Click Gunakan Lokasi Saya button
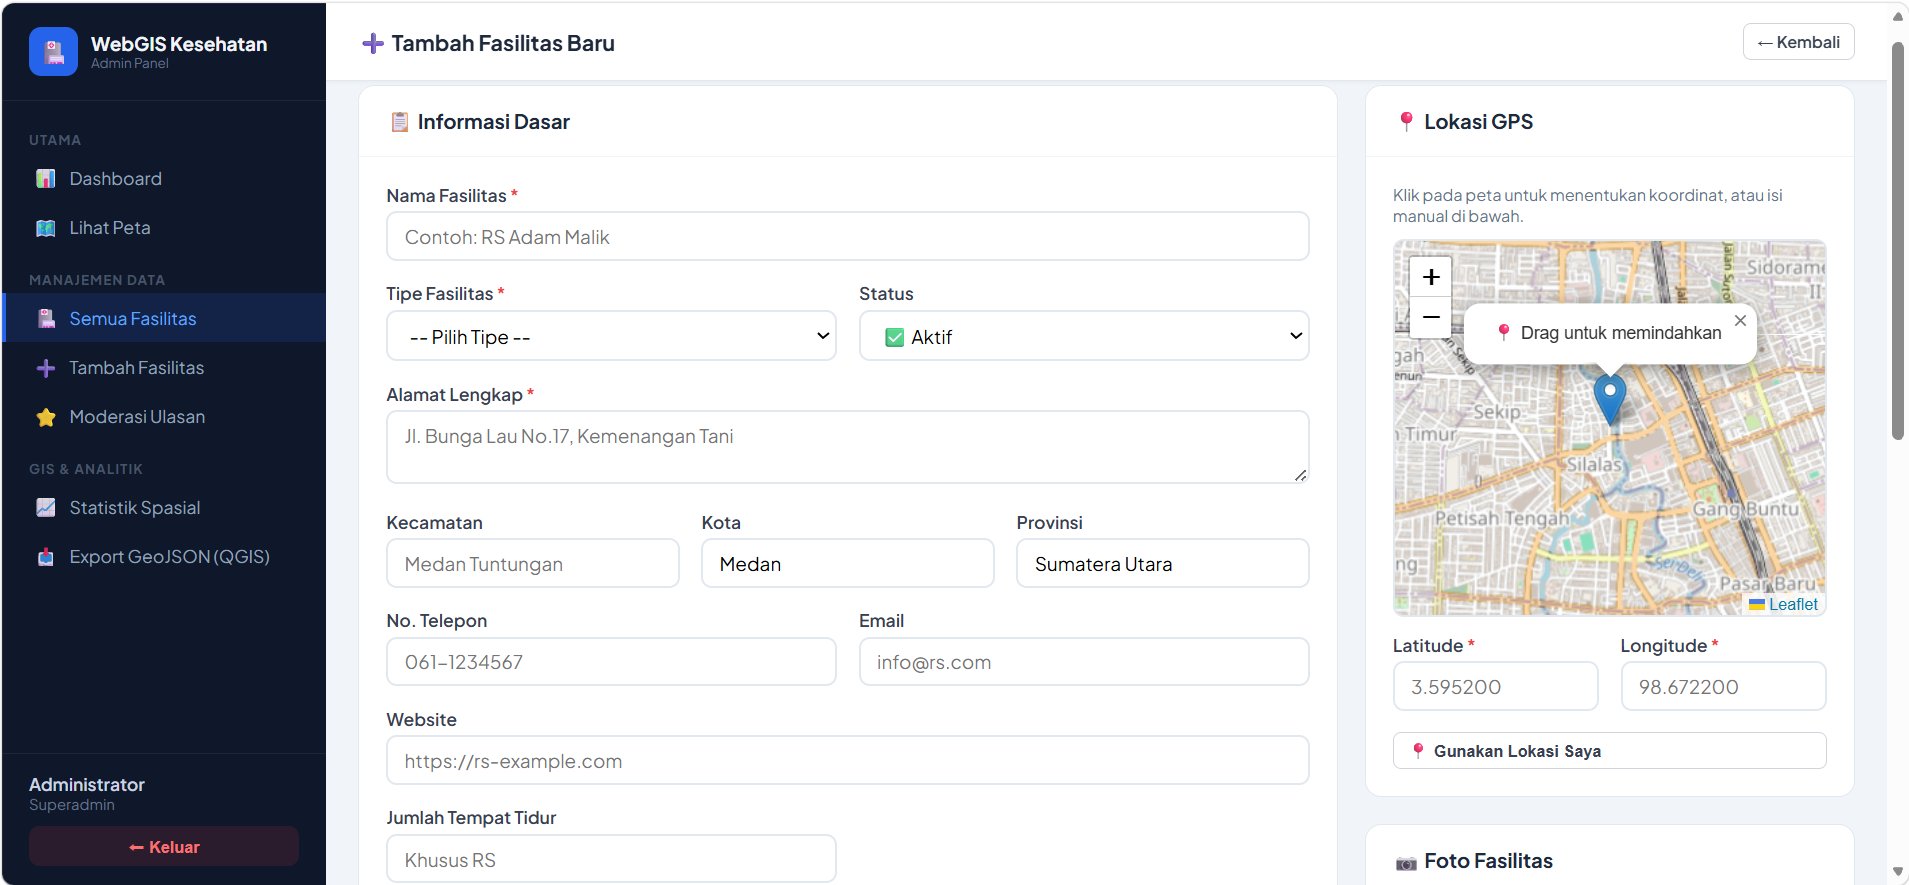This screenshot has width=1909, height=885. [x=1609, y=751]
